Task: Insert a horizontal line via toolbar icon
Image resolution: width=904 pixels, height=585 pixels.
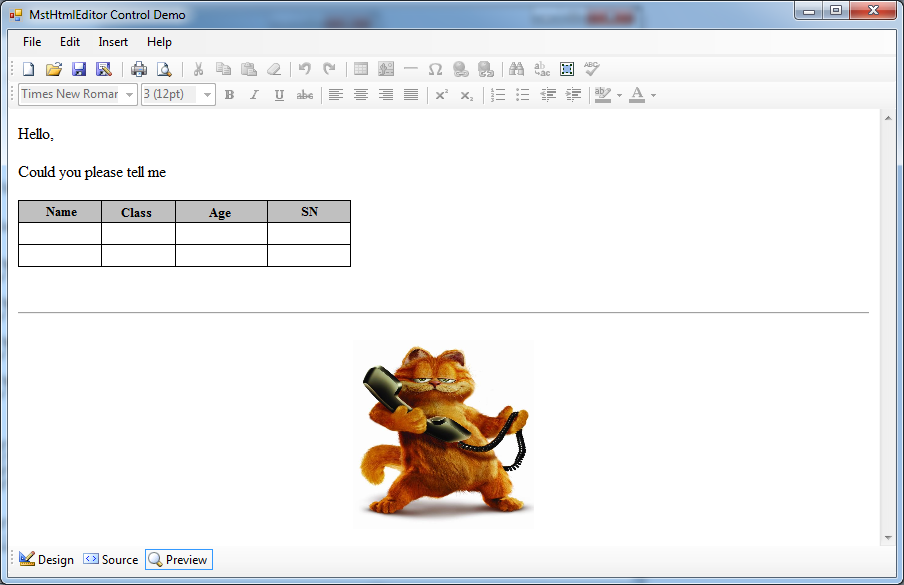Action: point(410,69)
